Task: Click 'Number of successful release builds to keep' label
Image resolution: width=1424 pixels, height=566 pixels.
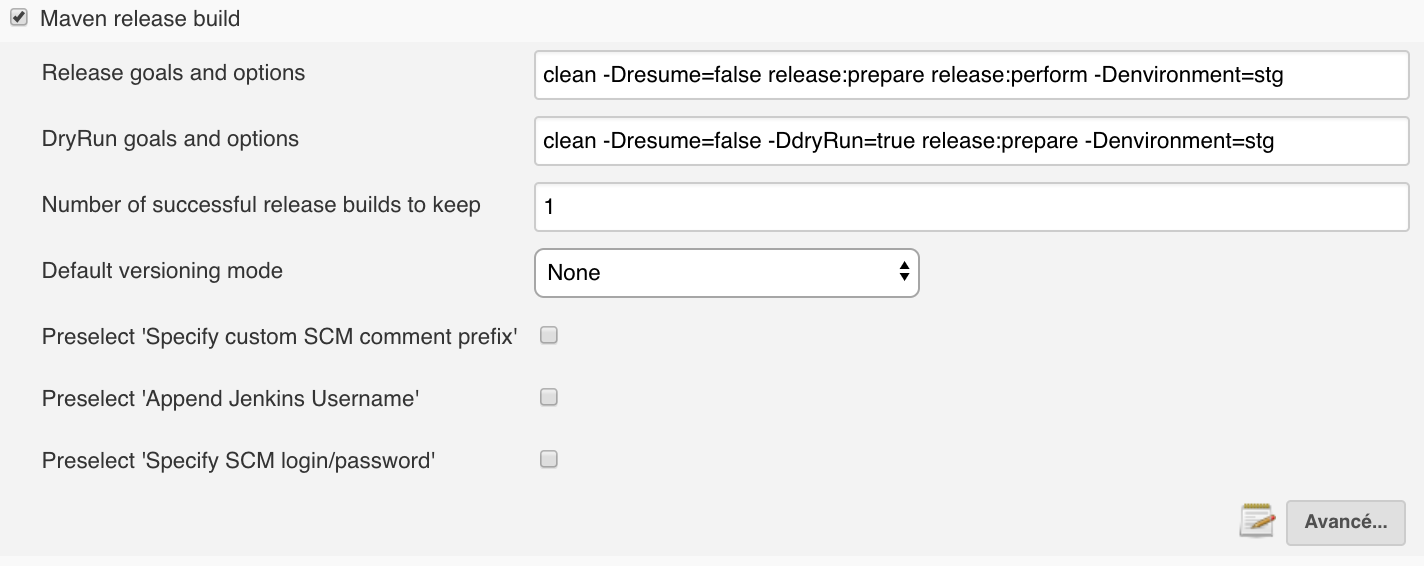Action: pos(261,205)
